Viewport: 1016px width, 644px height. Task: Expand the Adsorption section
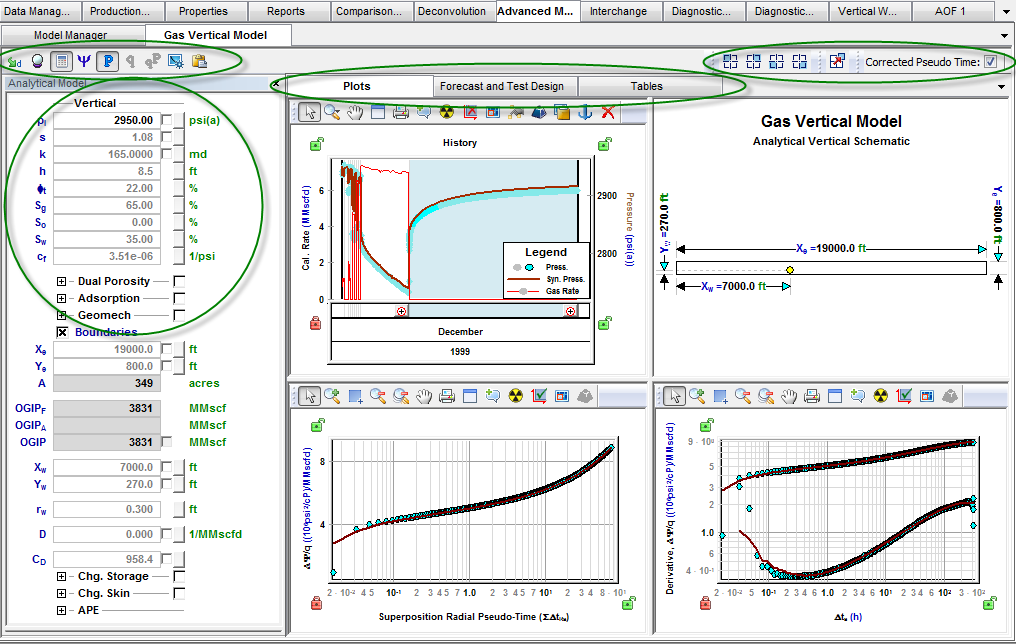62,298
